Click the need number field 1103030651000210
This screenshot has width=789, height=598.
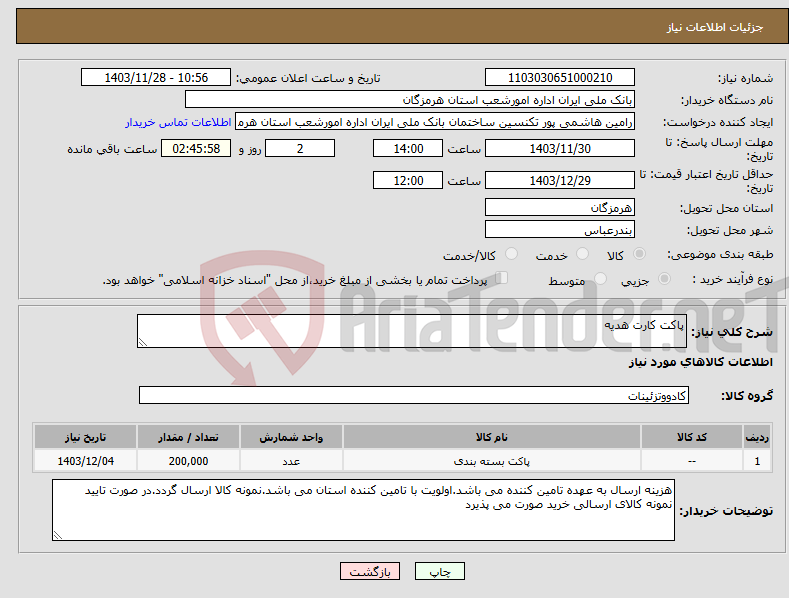560,78
